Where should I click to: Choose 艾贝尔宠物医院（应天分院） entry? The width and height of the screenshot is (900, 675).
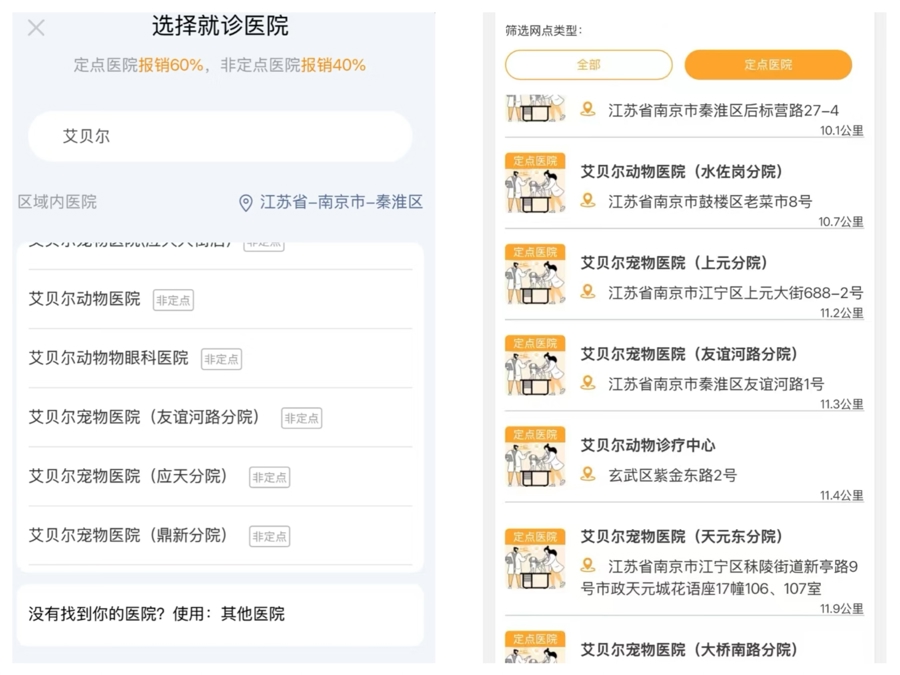(x=128, y=476)
